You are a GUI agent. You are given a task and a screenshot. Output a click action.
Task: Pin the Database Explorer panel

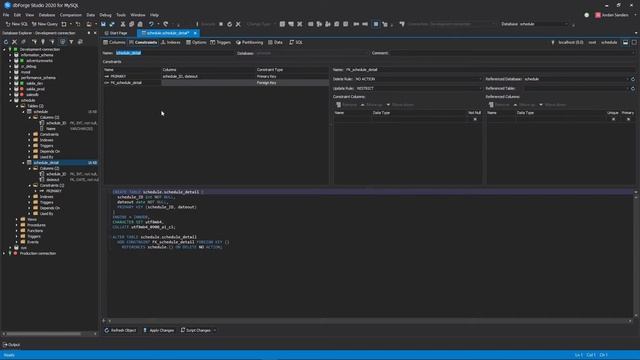(x=89, y=33)
